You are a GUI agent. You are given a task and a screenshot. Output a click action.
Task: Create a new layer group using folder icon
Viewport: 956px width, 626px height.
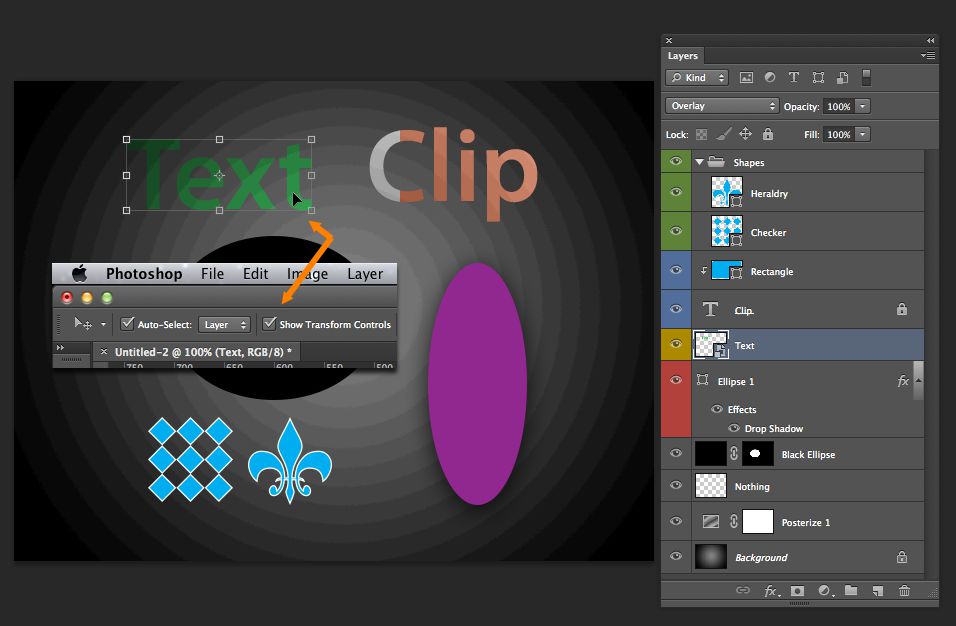pyautogui.click(x=851, y=591)
